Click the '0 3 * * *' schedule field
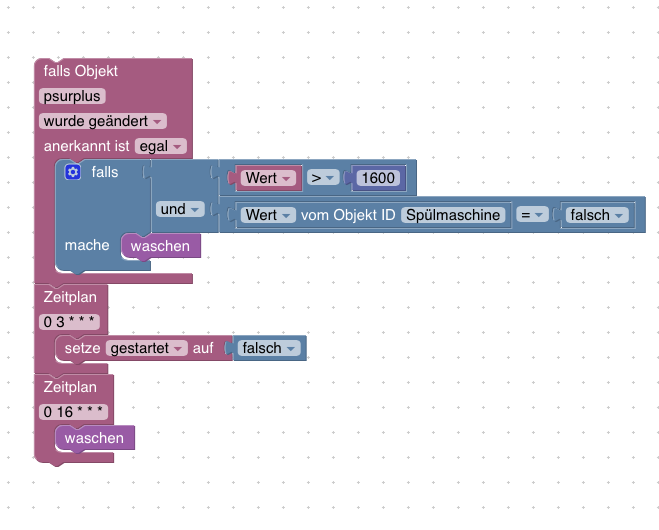Screen dimensions: 659x530 [x=69, y=322]
